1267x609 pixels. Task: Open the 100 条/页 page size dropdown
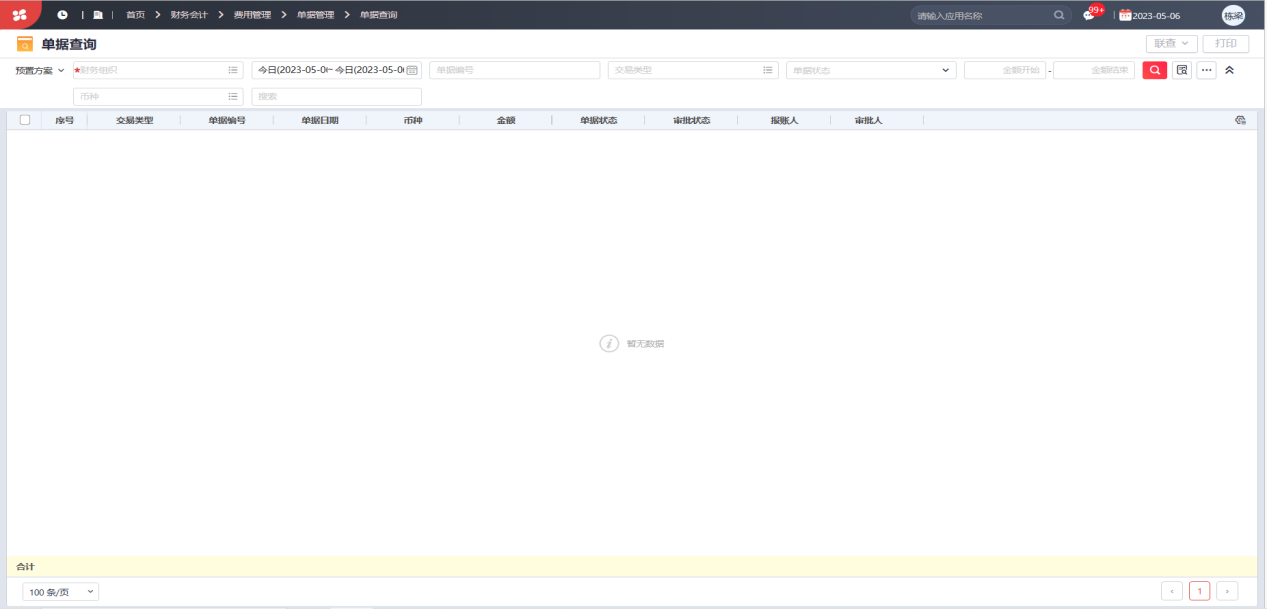61,592
